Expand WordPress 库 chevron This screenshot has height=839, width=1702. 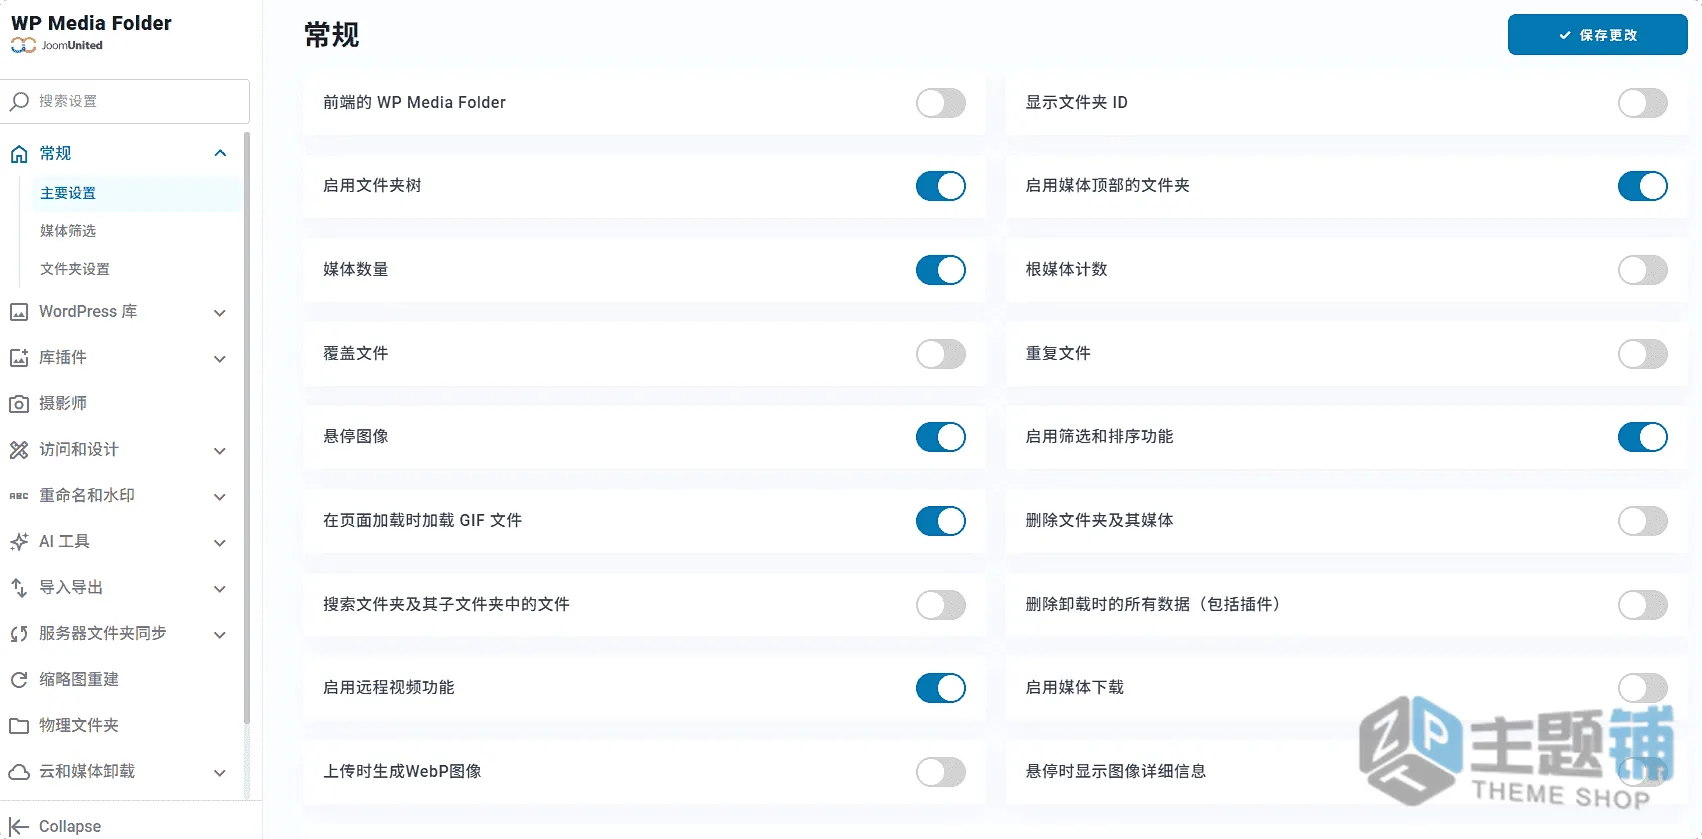(x=220, y=313)
